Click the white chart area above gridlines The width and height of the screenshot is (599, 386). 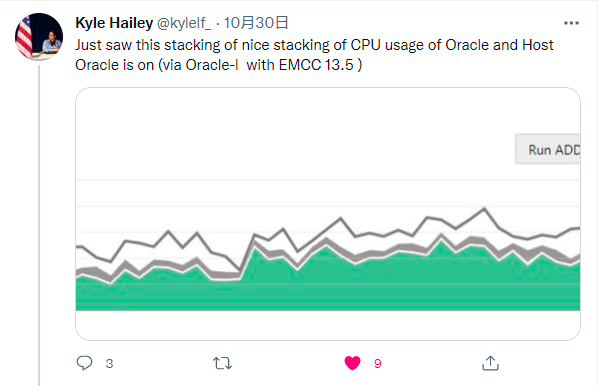(290, 134)
